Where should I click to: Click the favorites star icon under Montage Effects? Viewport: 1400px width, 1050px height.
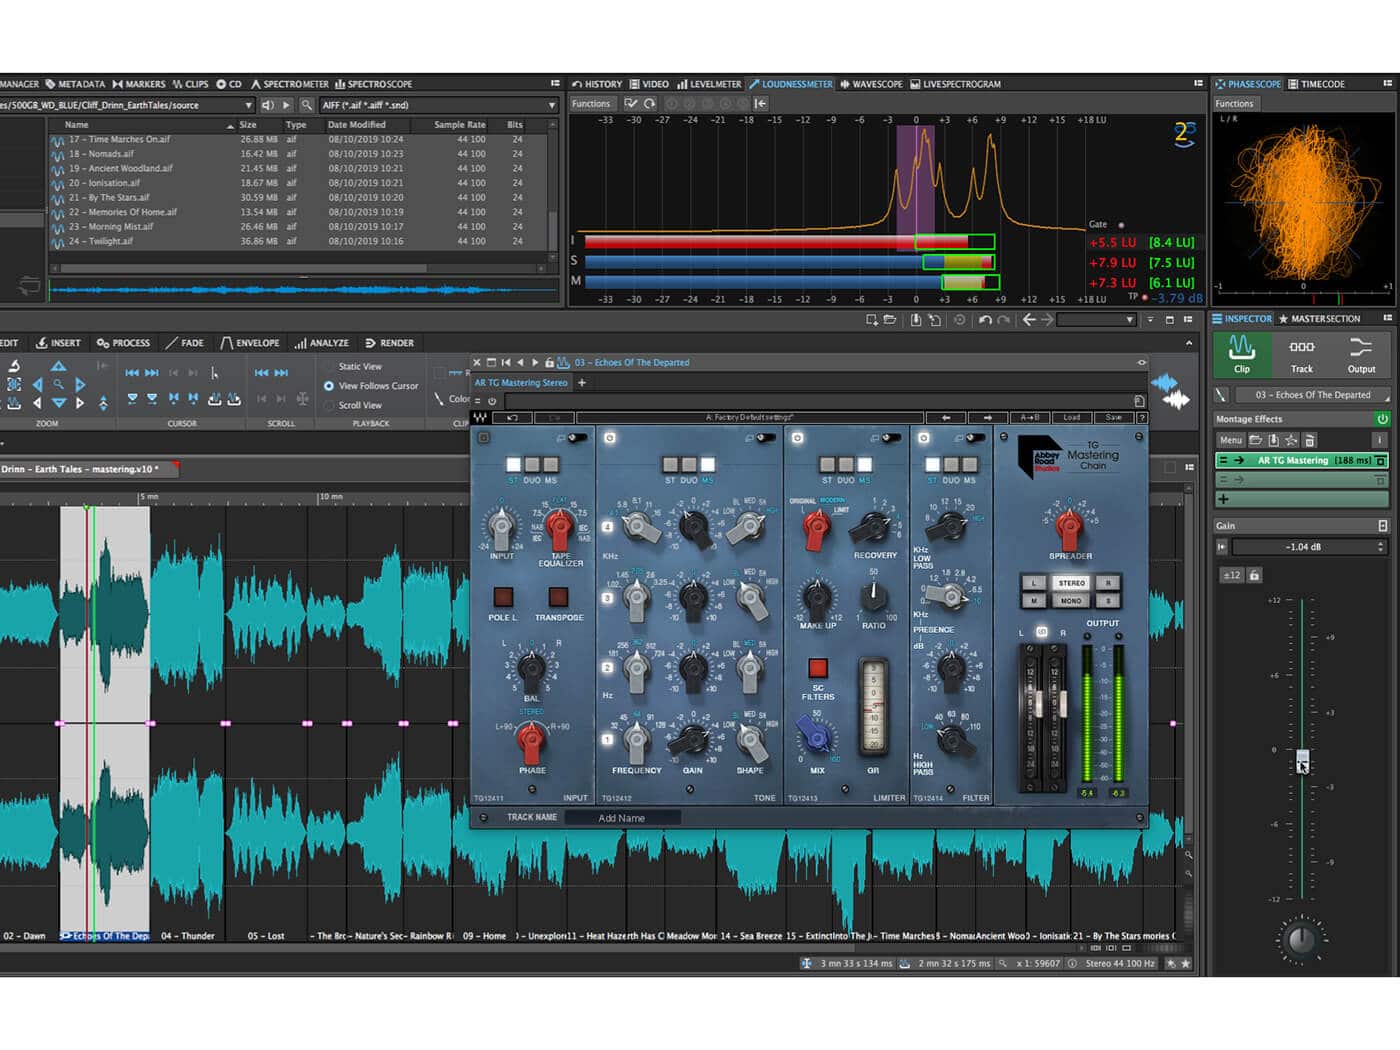[x=1291, y=440]
